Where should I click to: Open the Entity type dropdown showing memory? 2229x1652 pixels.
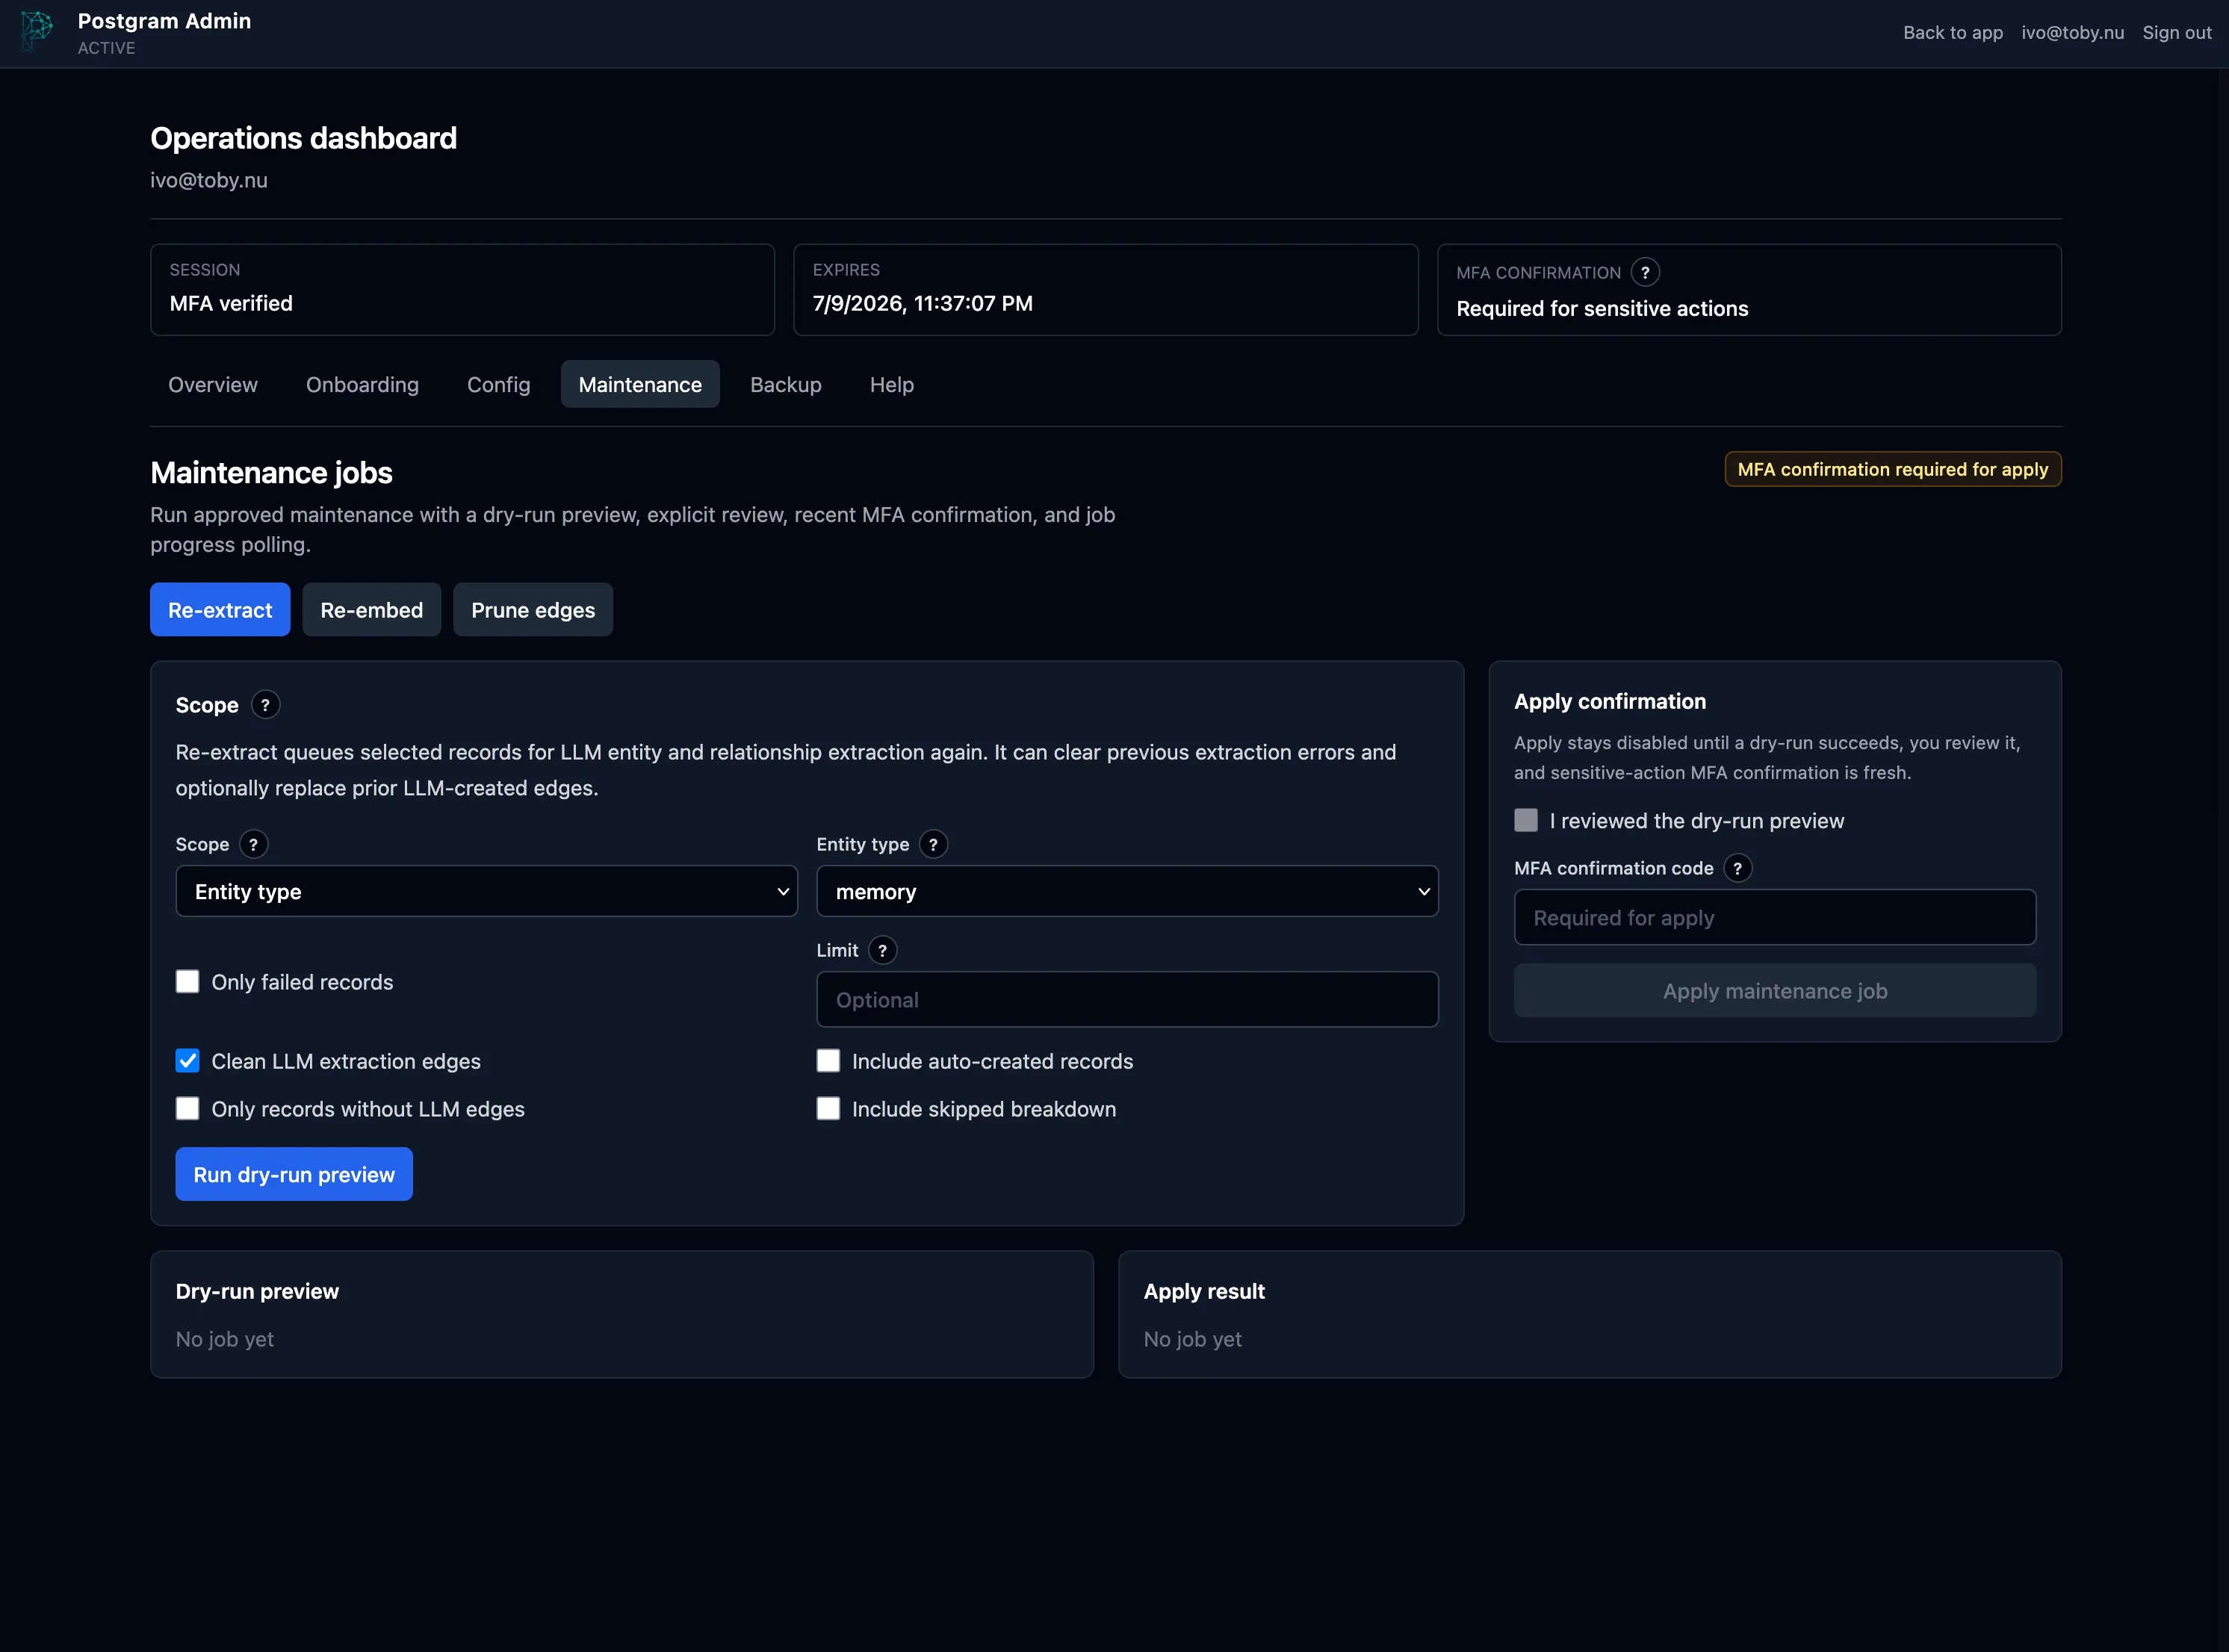click(1128, 892)
